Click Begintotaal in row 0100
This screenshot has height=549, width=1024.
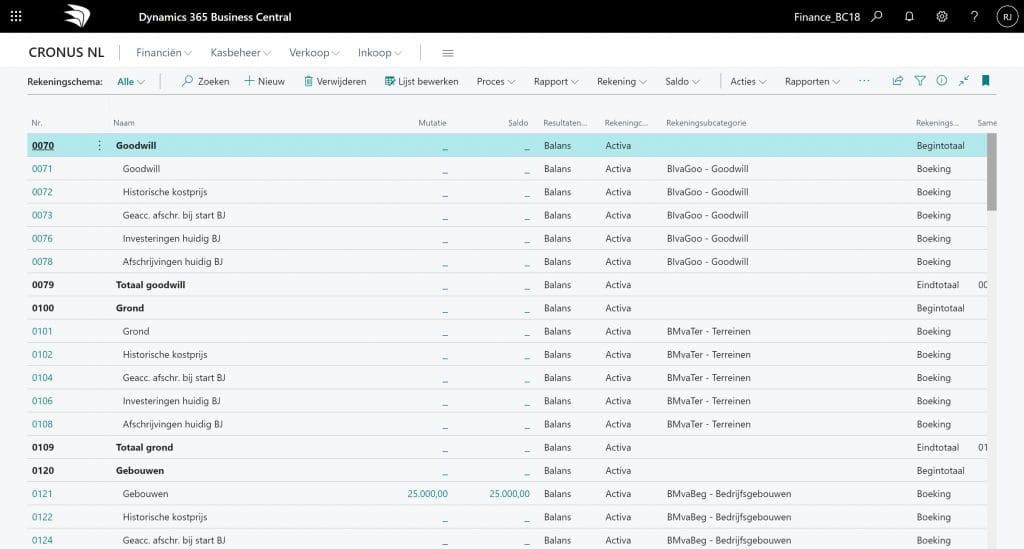click(940, 308)
